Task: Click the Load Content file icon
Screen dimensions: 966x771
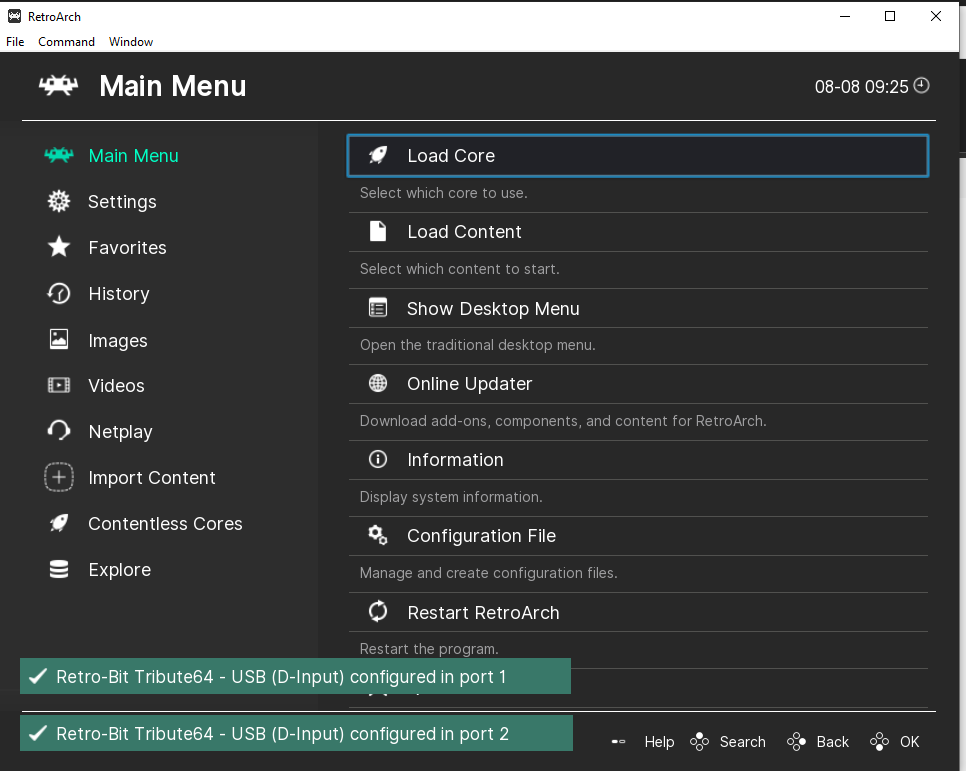Action: coord(378,231)
